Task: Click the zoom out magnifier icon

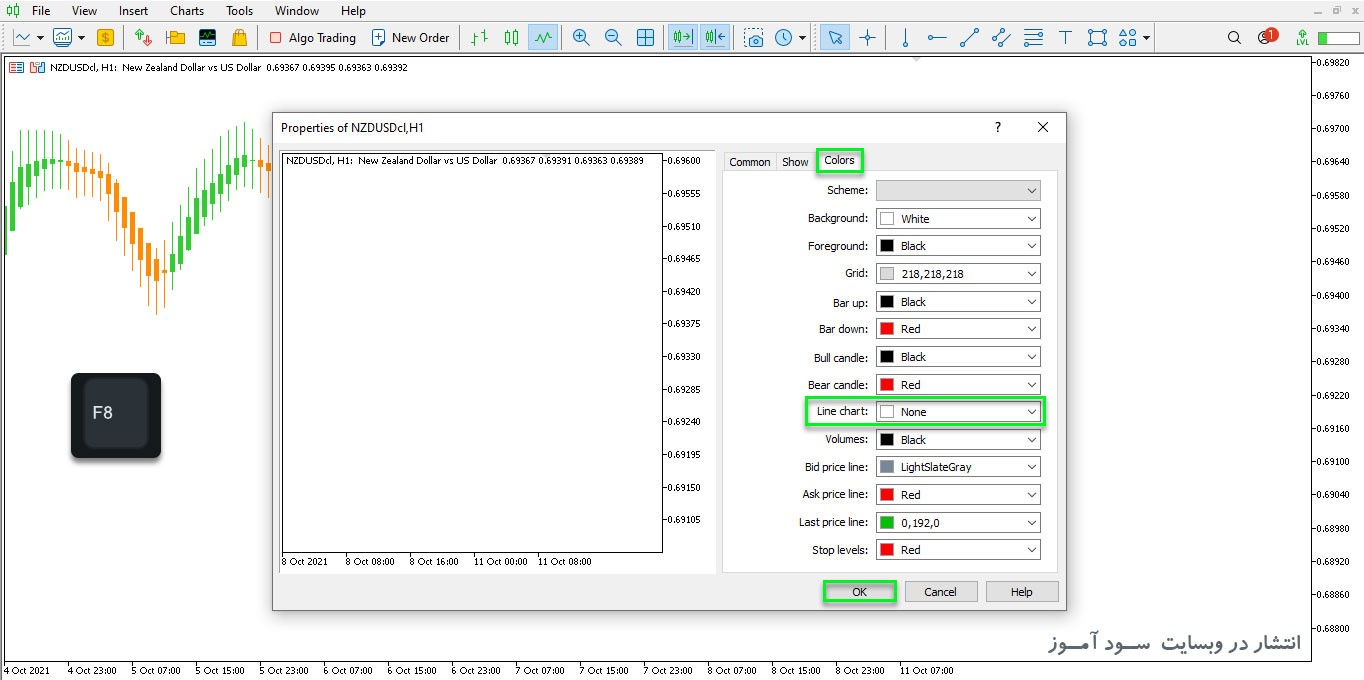Action: tap(613, 38)
